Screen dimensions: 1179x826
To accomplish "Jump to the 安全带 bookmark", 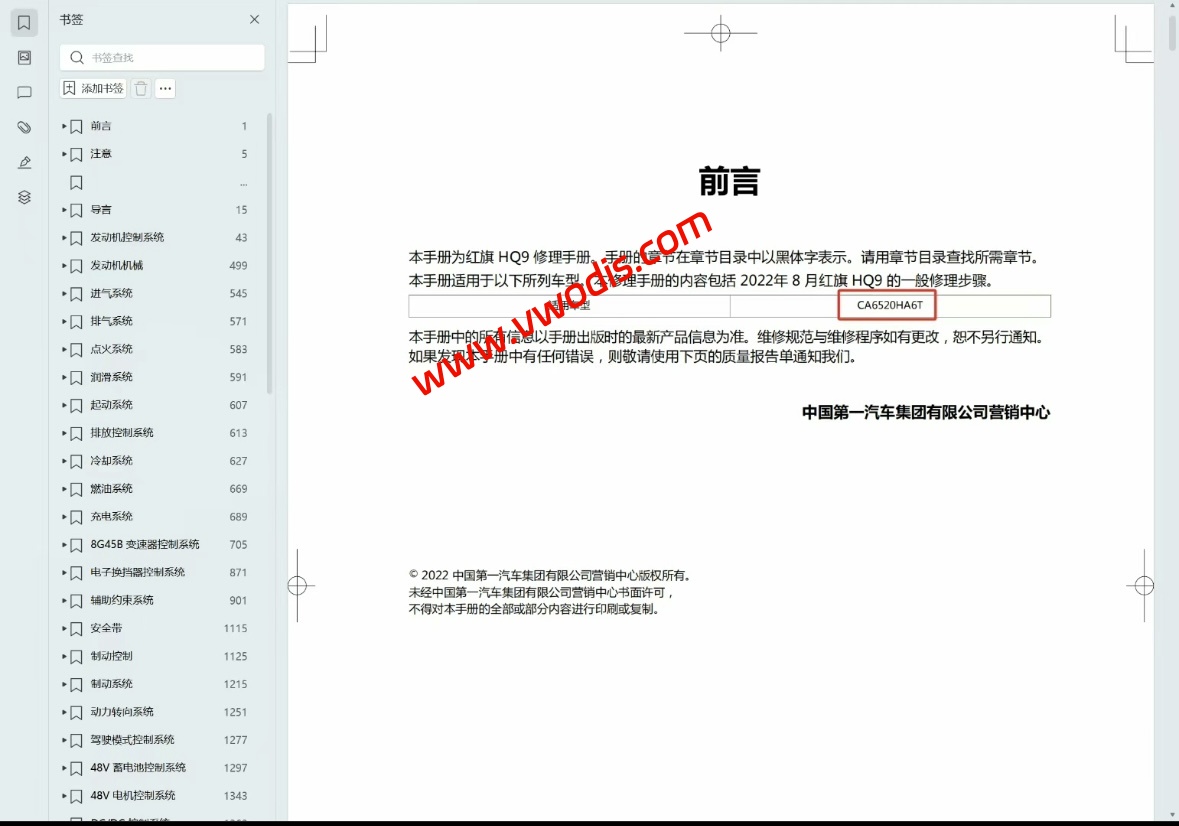I will point(106,628).
